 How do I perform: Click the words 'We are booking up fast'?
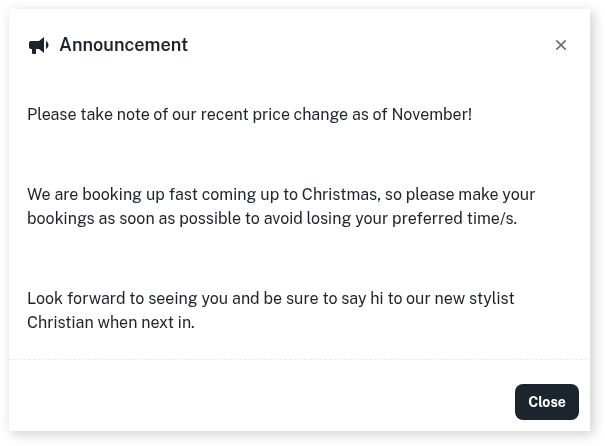tap(111, 195)
